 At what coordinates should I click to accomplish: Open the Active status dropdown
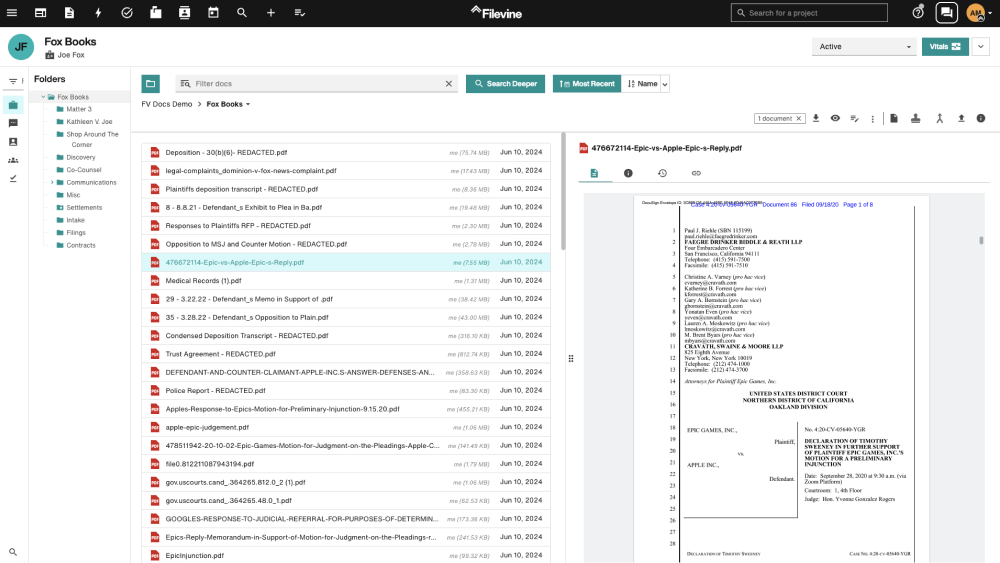(864, 46)
